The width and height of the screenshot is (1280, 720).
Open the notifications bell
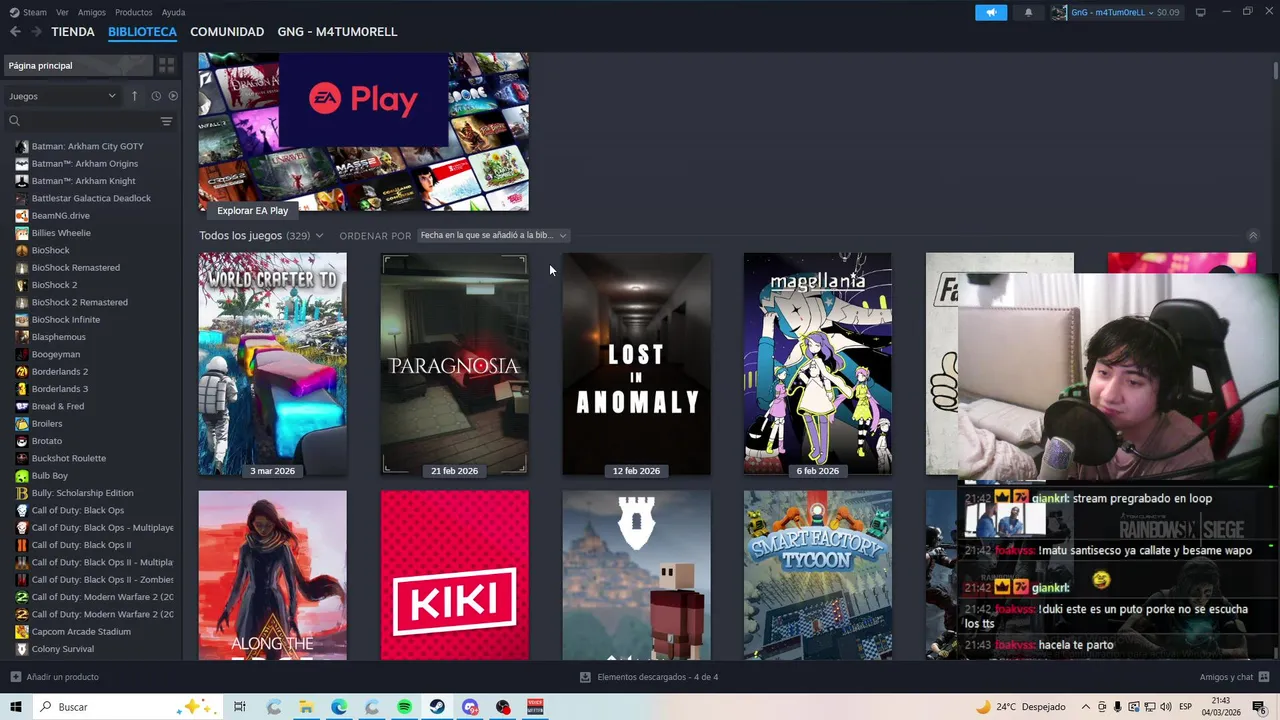click(1028, 12)
